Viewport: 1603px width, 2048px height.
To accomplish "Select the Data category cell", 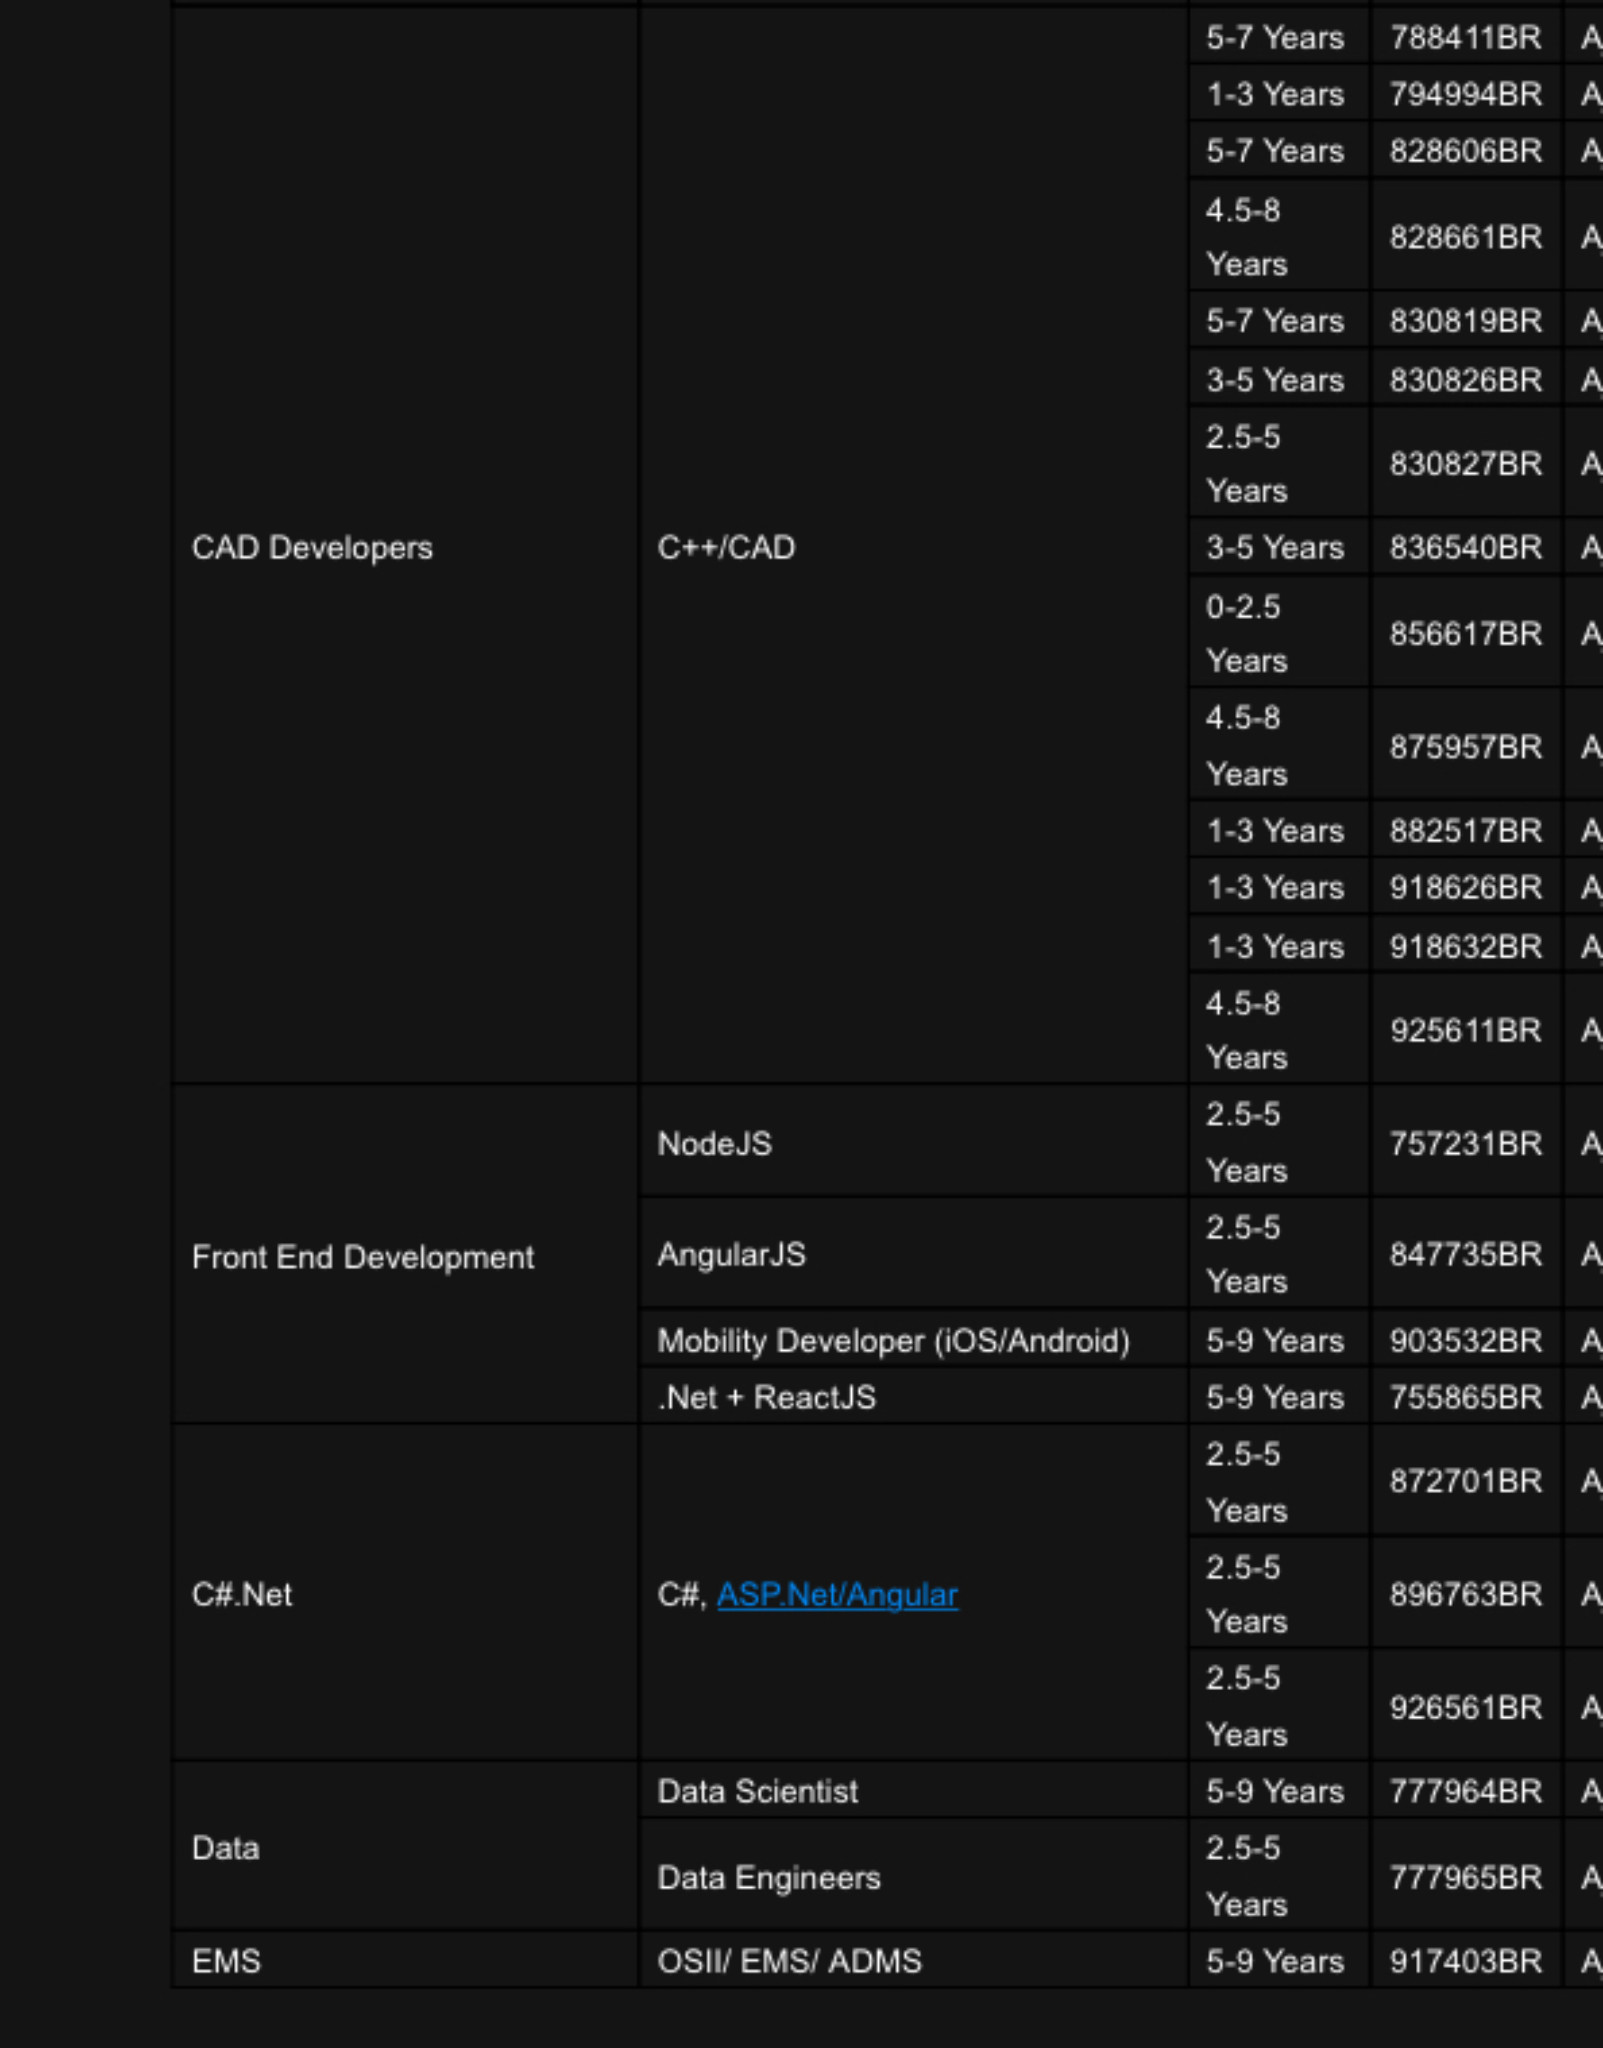I will (405, 1847).
